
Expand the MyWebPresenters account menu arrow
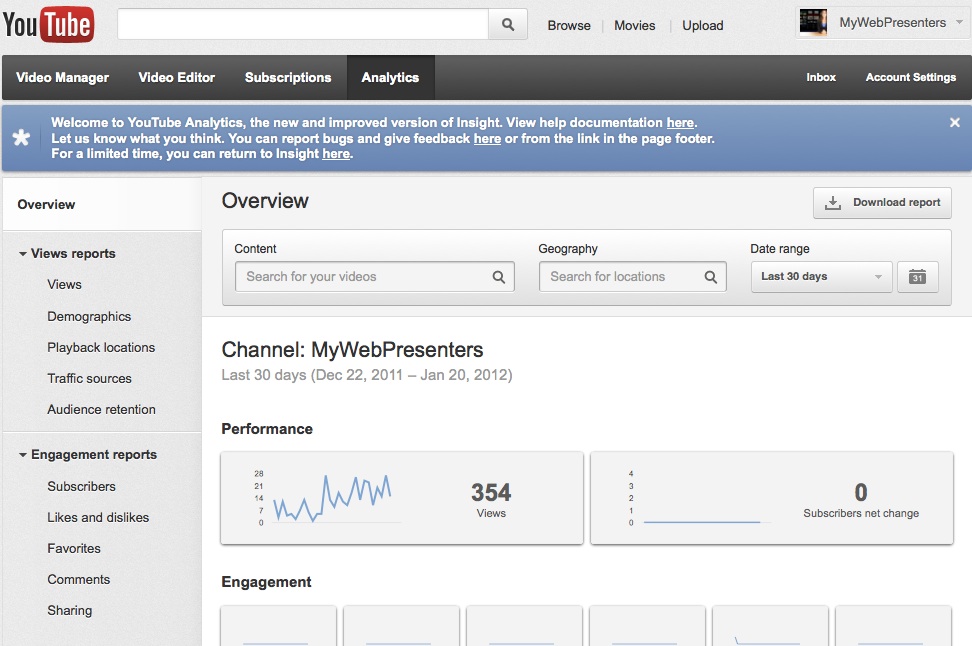point(956,23)
